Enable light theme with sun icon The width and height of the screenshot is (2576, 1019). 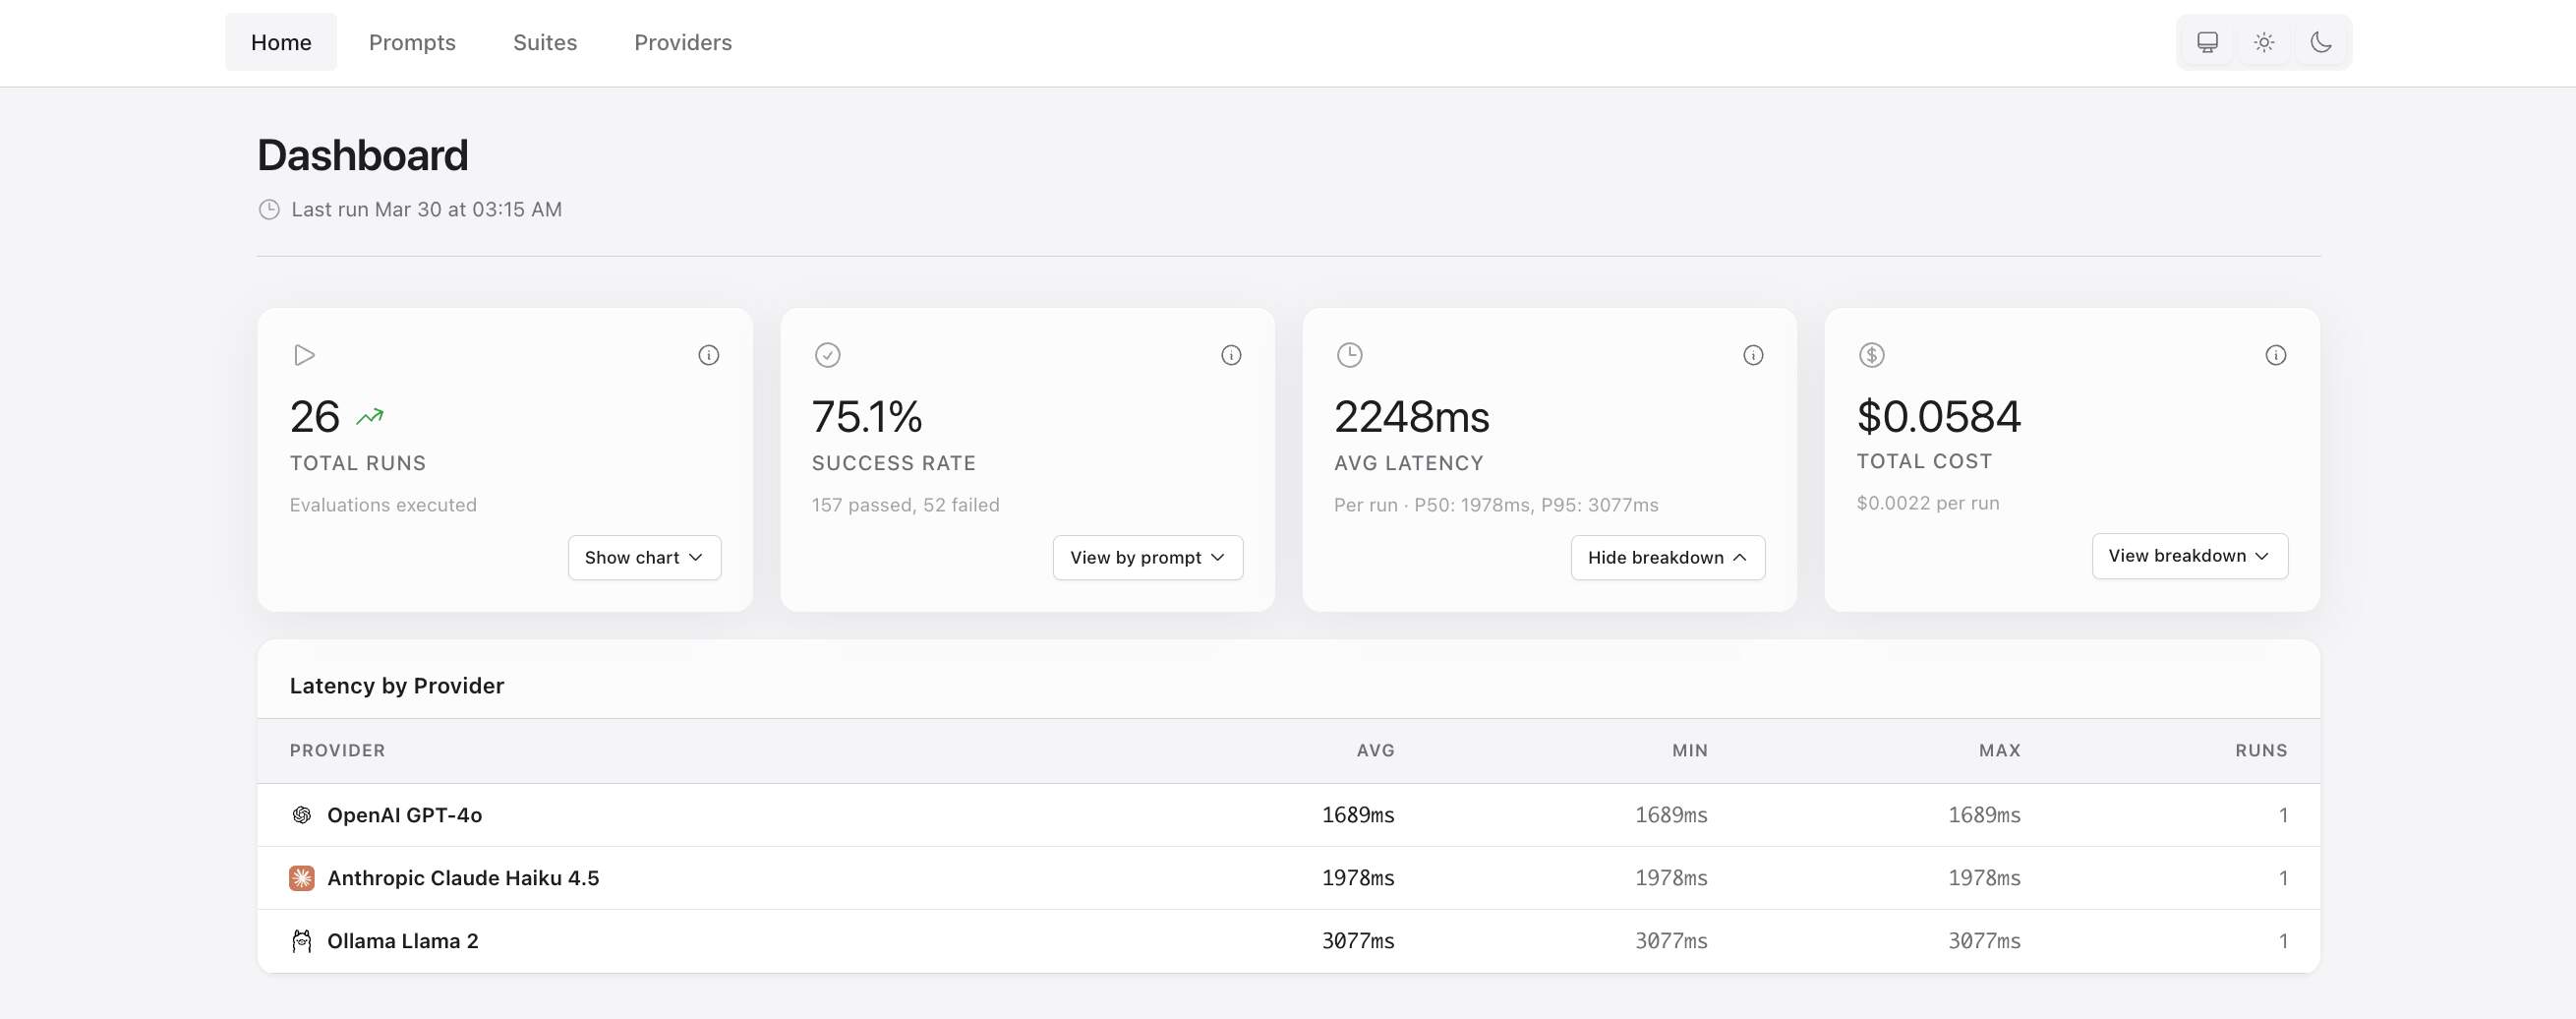[2264, 42]
